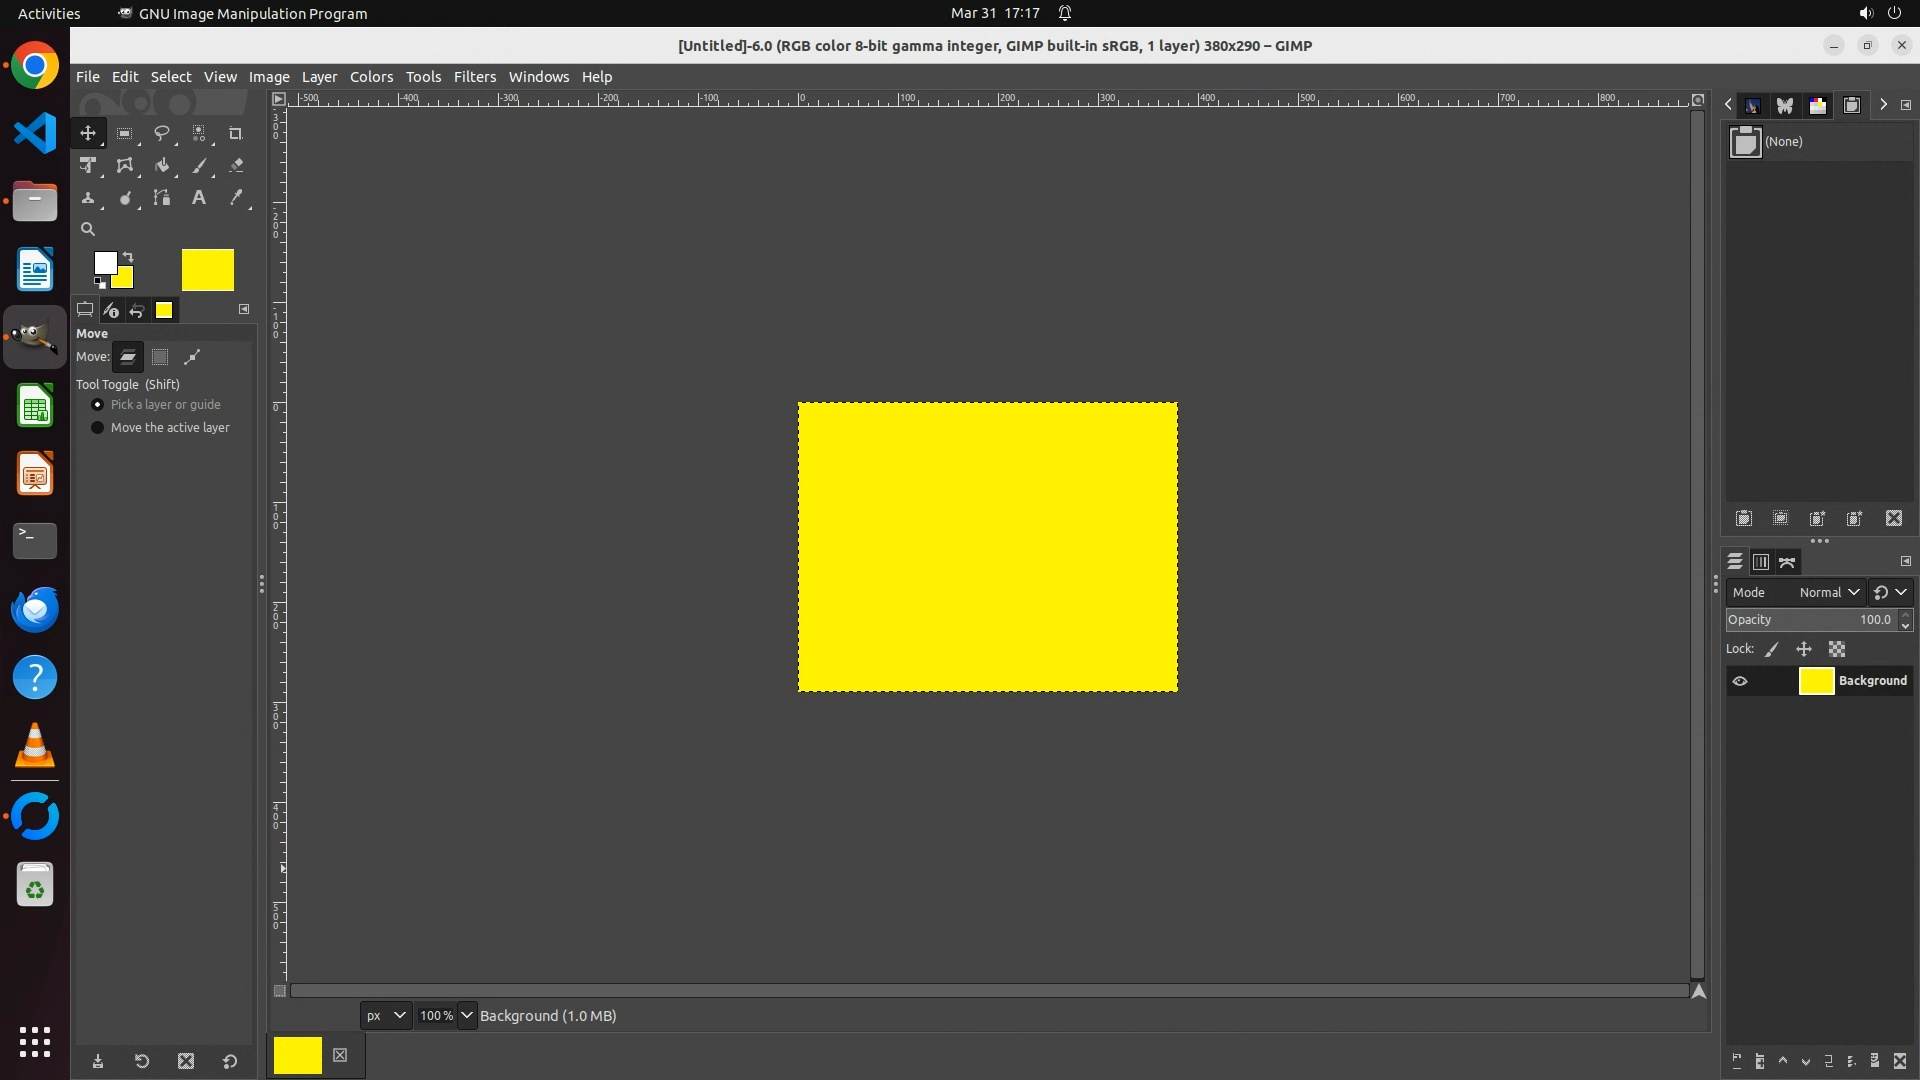Select the Zoom magnifier tool

[88, 229]
